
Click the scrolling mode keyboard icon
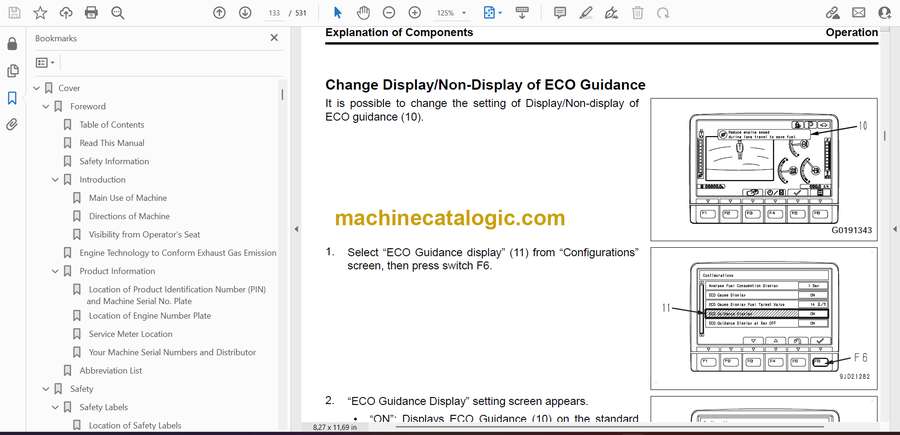click(x=522, y=13)
